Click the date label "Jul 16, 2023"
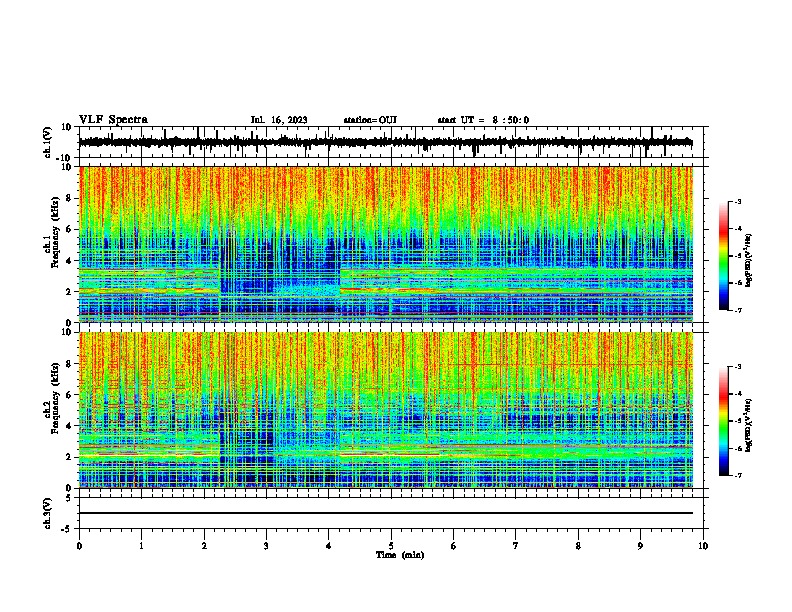 [279, 120]
